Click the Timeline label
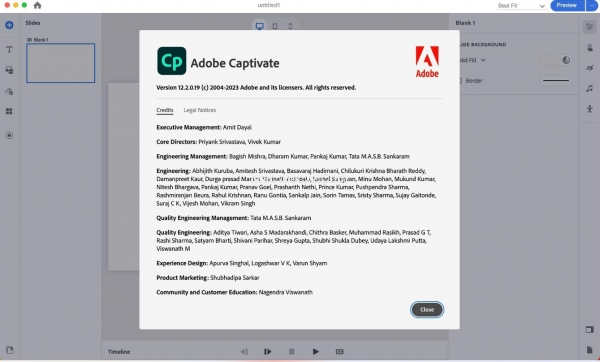The height and width of the screenshot is (362, 600). pos(119,352)
